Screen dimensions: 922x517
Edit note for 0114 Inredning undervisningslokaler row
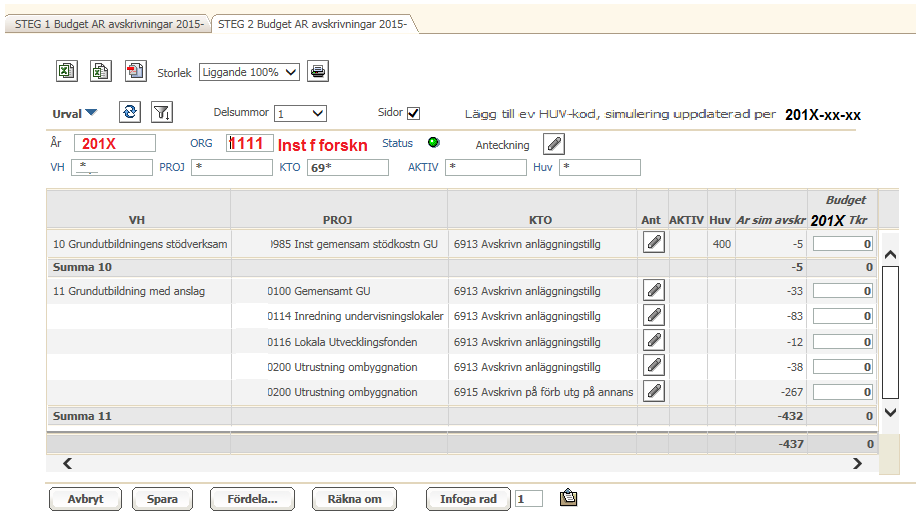tap(654, 315)
